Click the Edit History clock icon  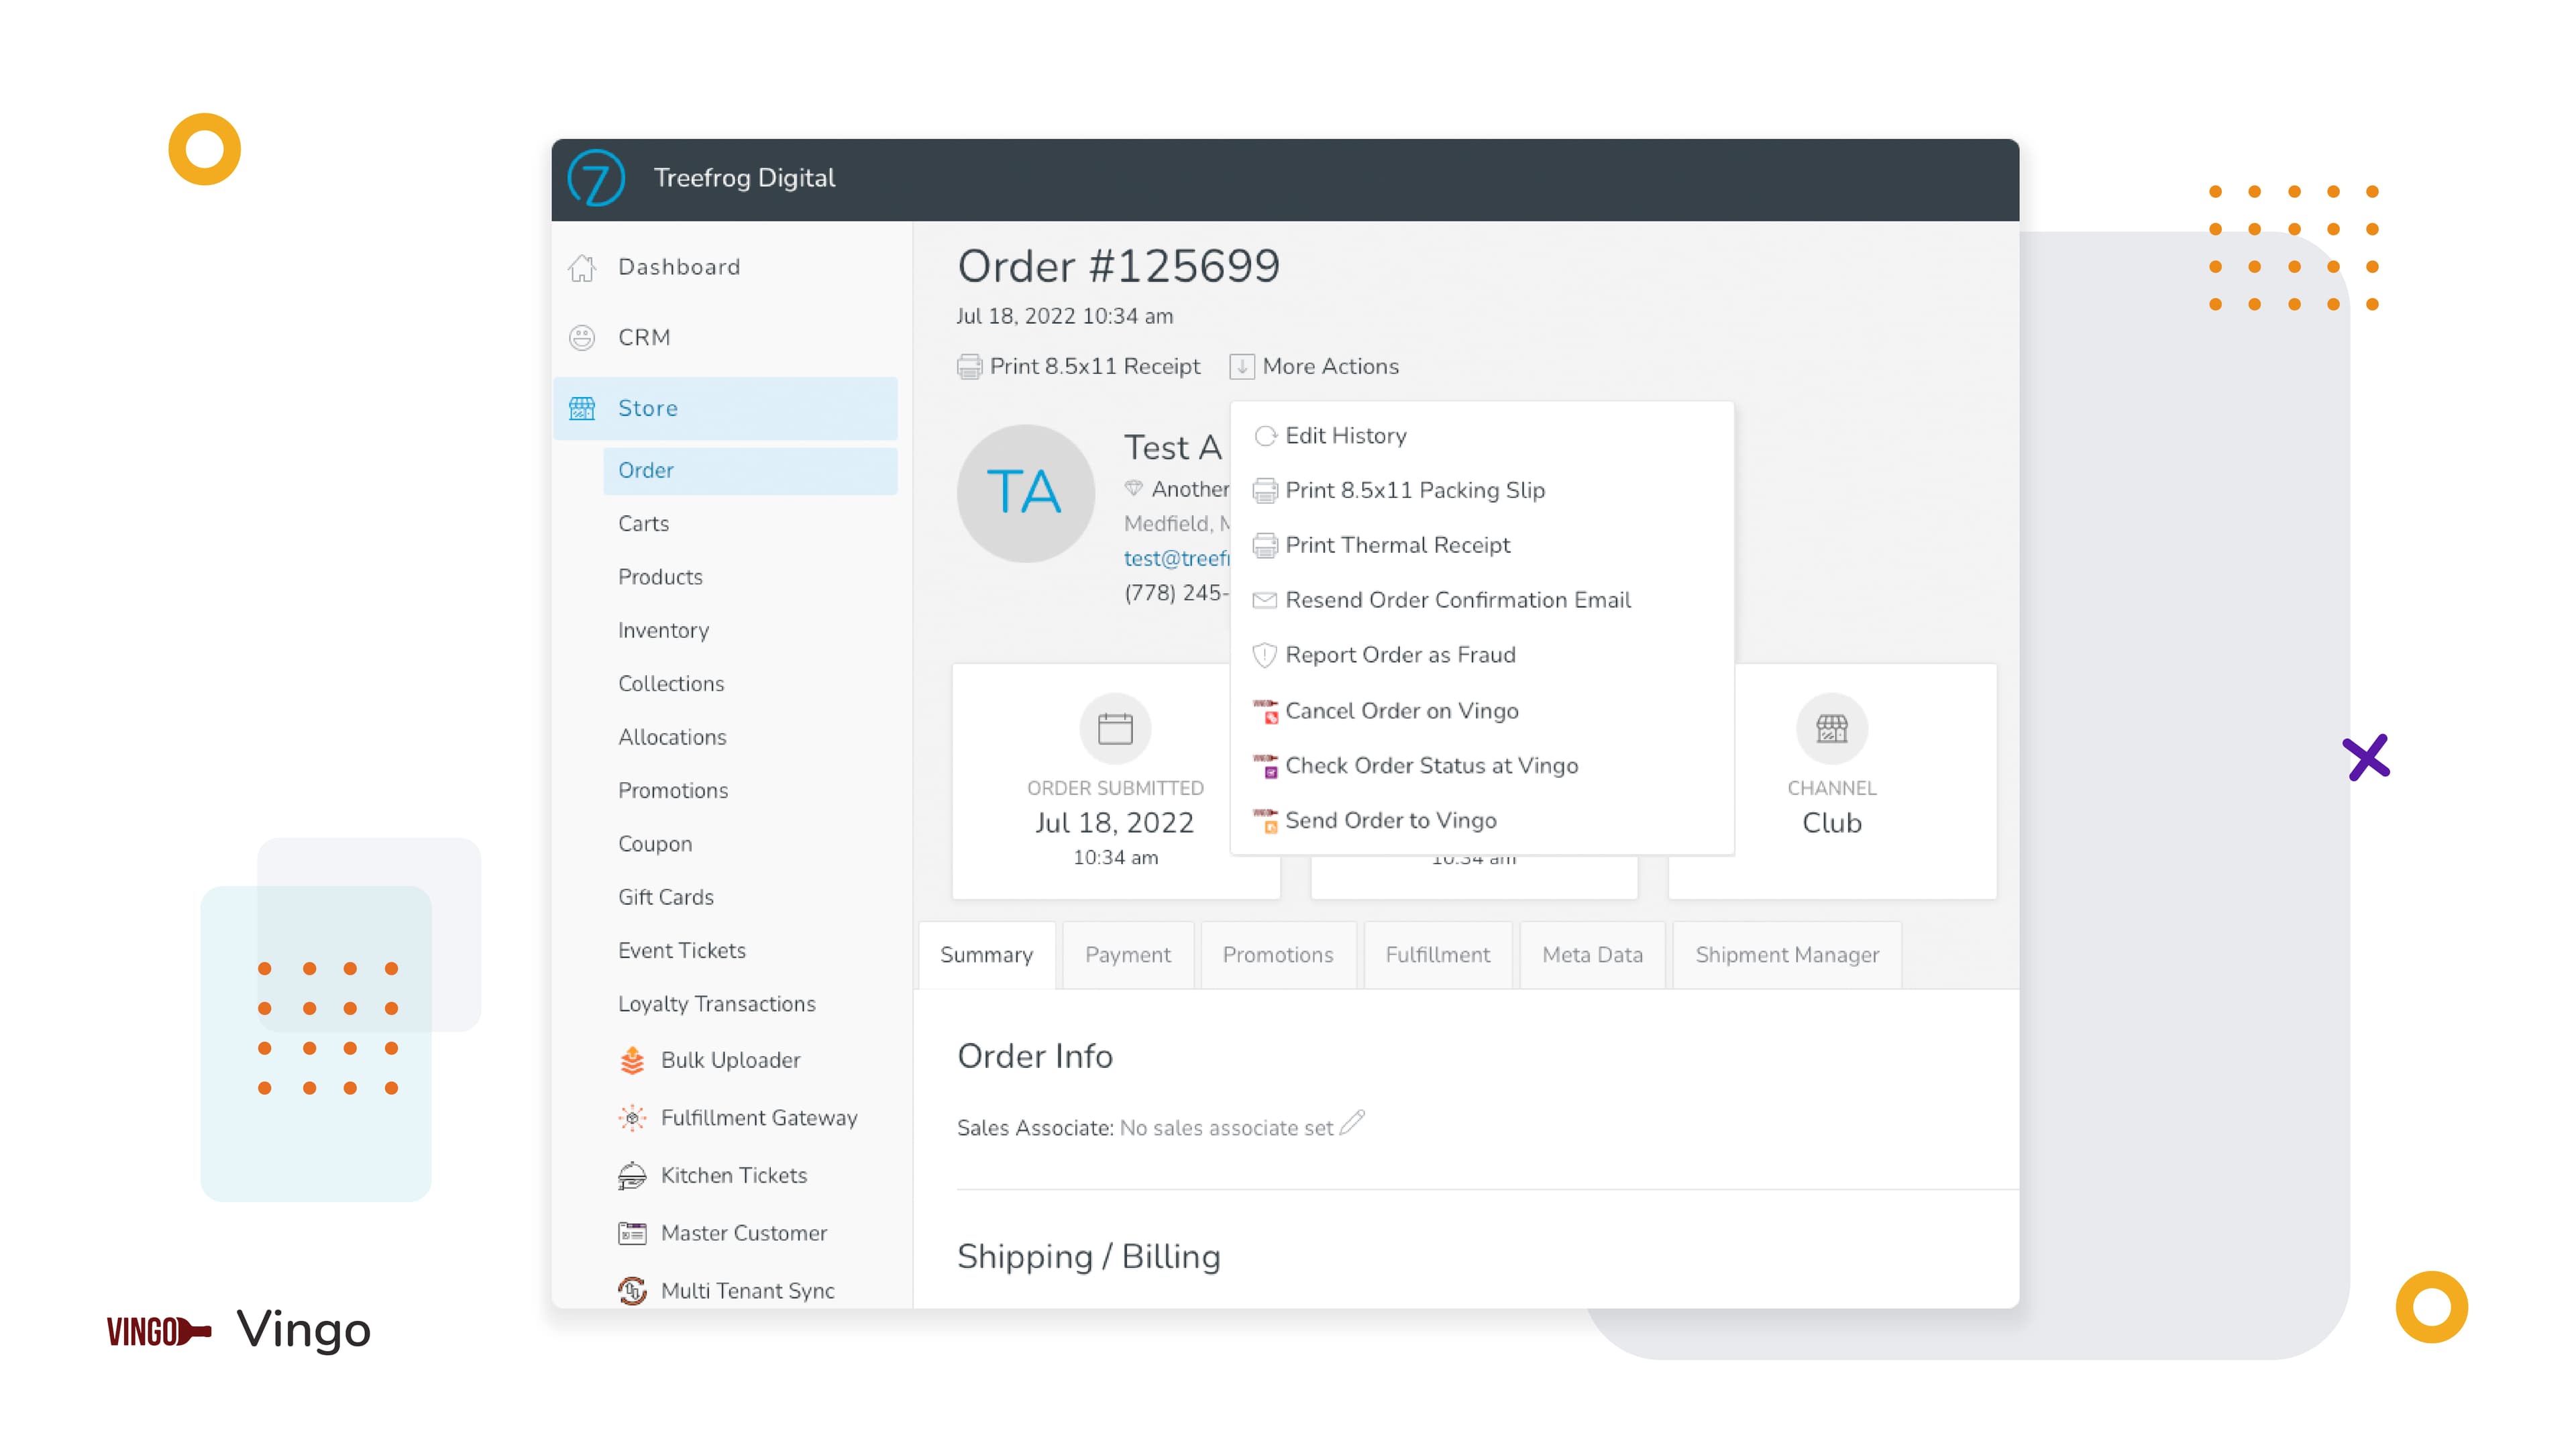click(1265, 436)
